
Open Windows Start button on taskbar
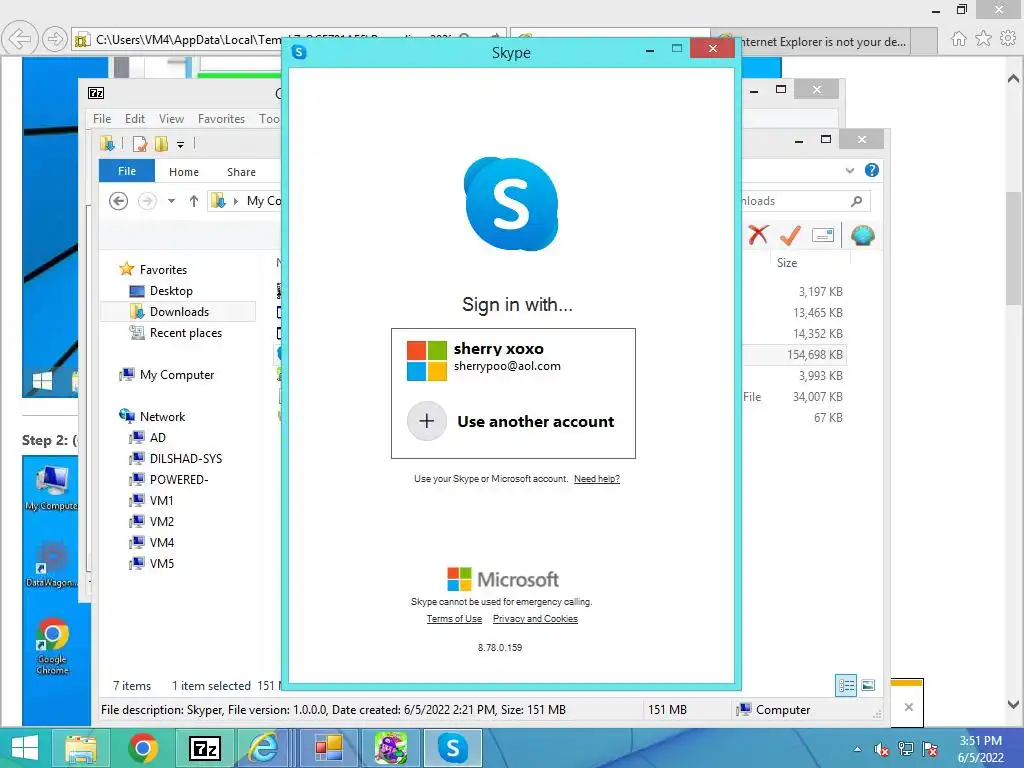24,748
